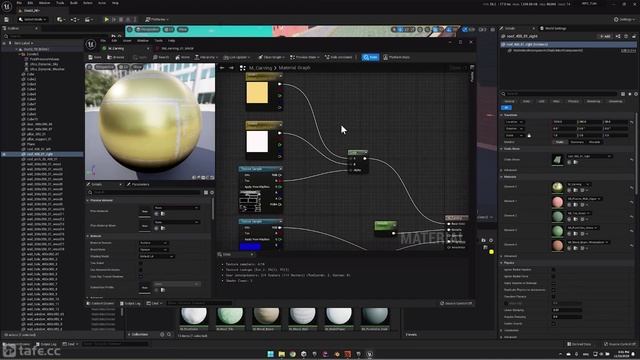Click the gold sphere material preview viewport
The width and height of the screenshot is (640, 360).
(x=150, y=122)
